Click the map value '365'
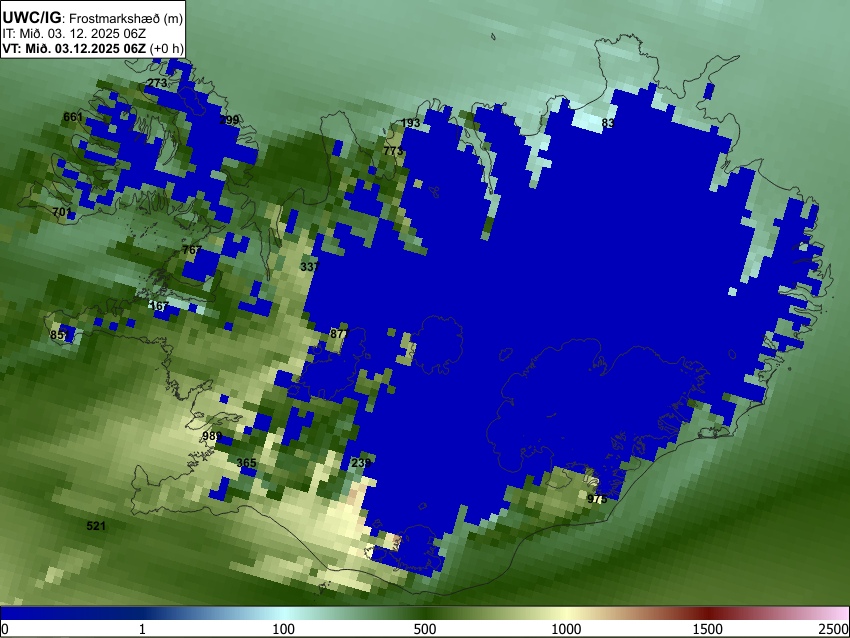This screenshot has width=850, height=638. [x=247, y=462]
